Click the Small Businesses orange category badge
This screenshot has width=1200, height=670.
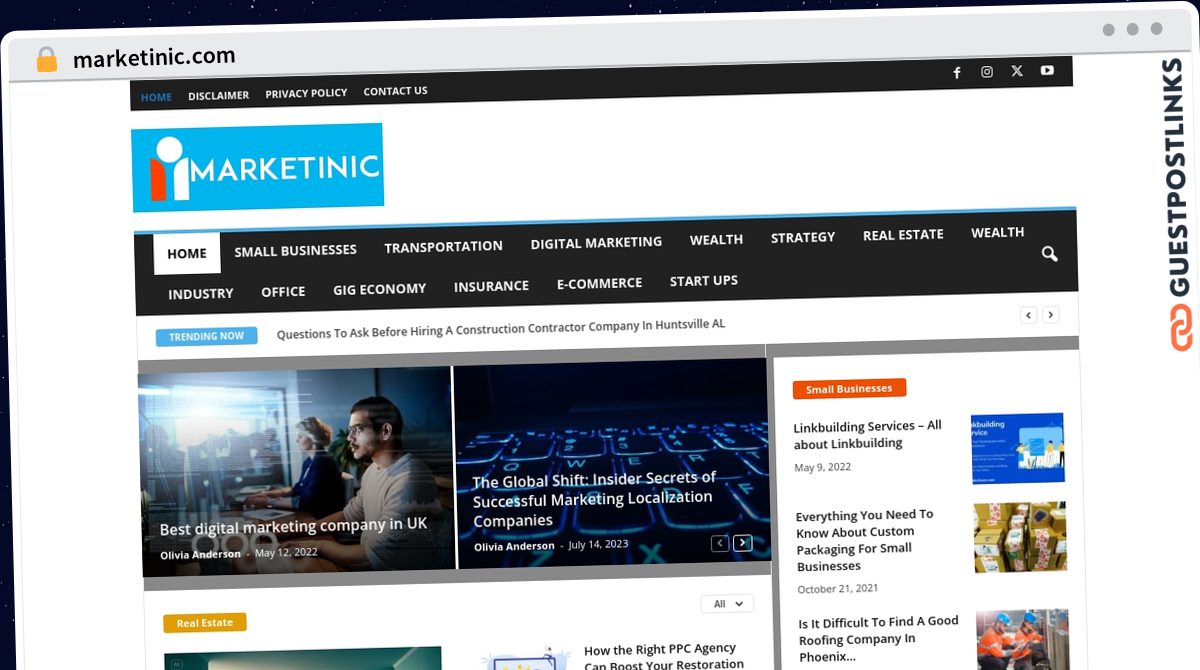click(849, 389)
